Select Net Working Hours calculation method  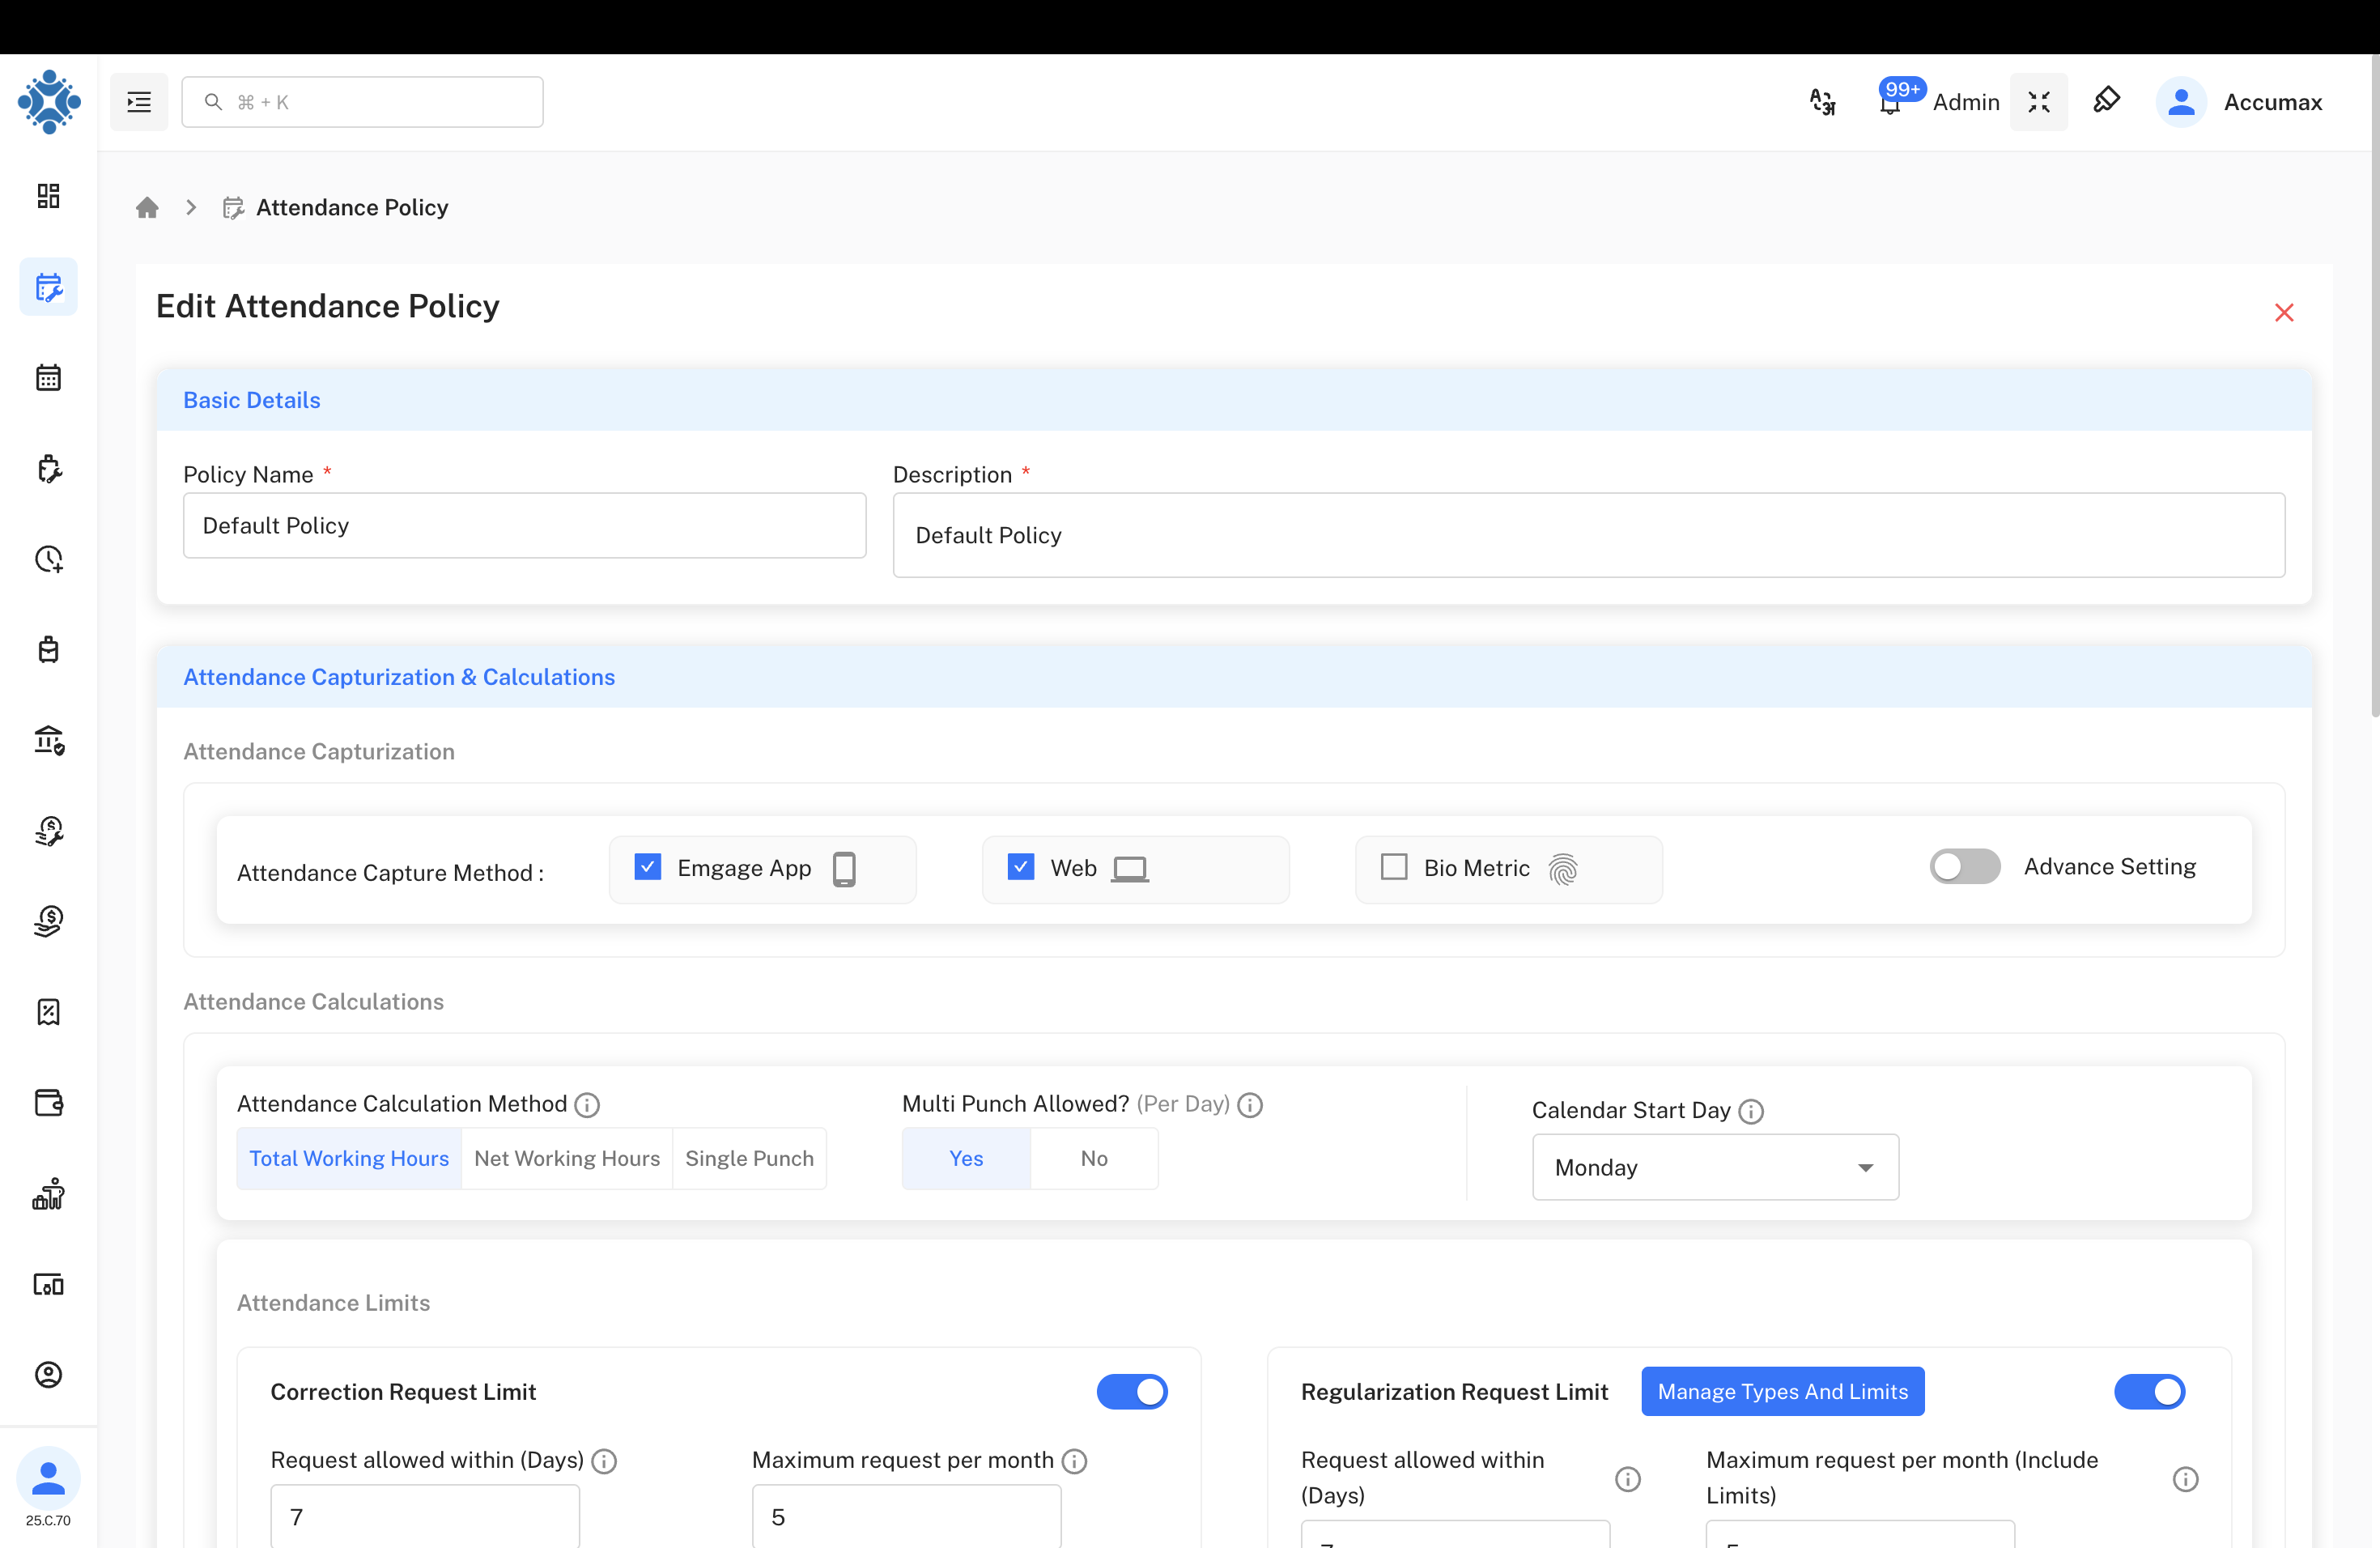(x=567, y=1158)
